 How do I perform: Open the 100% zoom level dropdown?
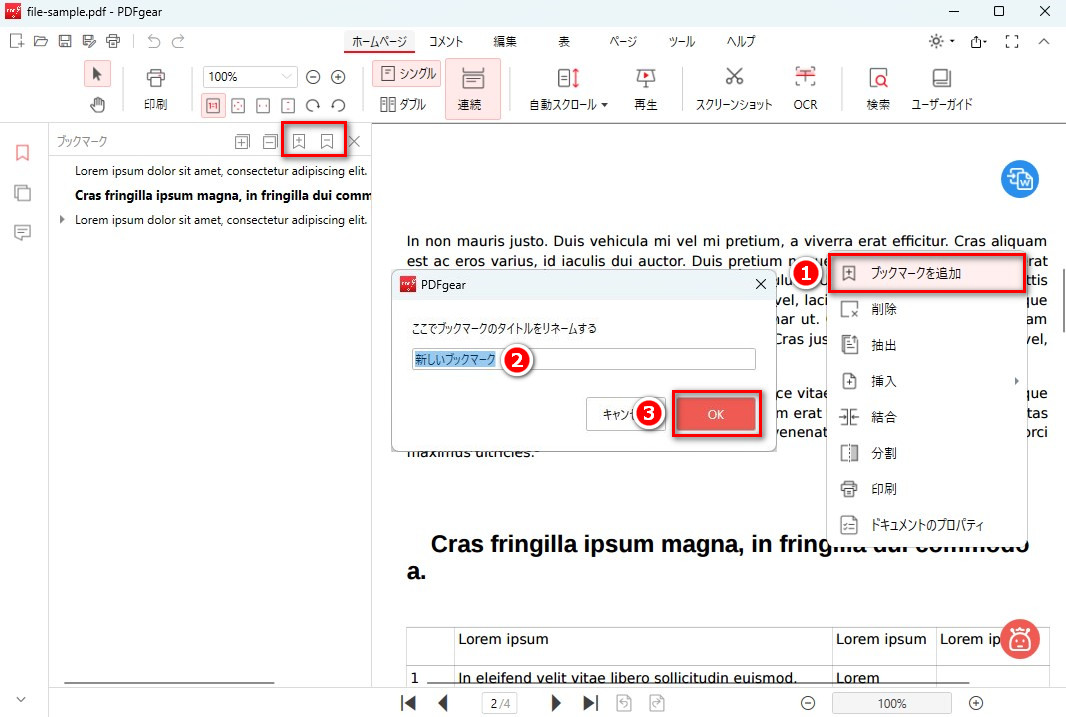click(249, 76)
